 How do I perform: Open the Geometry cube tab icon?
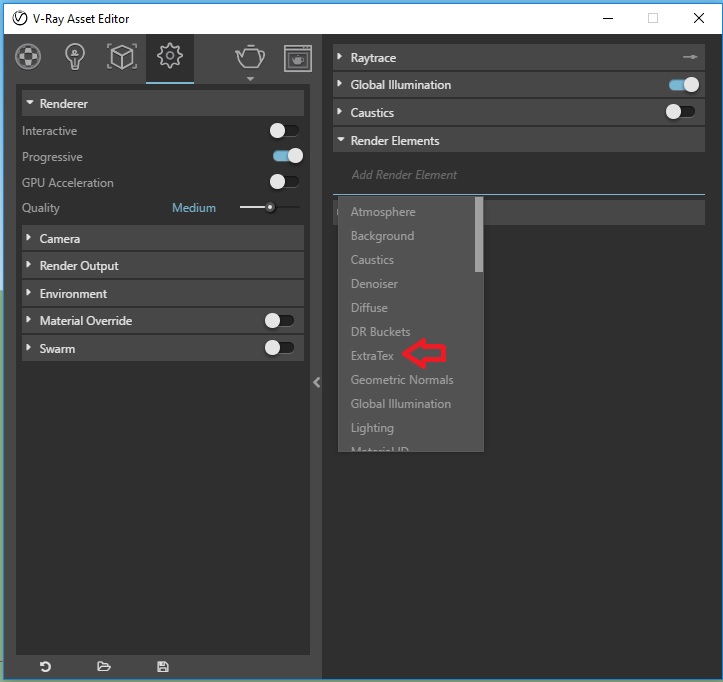tap(122, 57)
